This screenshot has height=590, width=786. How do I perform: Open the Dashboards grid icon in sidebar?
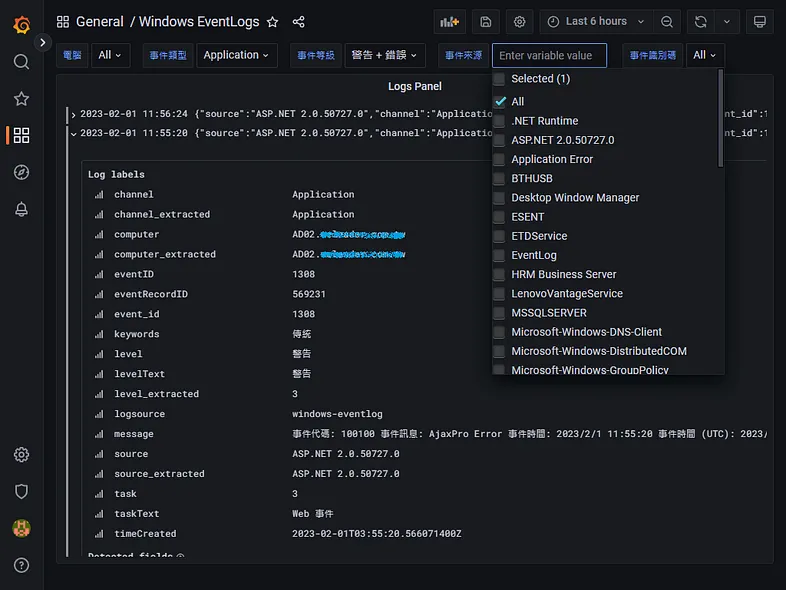pos(21,135)
